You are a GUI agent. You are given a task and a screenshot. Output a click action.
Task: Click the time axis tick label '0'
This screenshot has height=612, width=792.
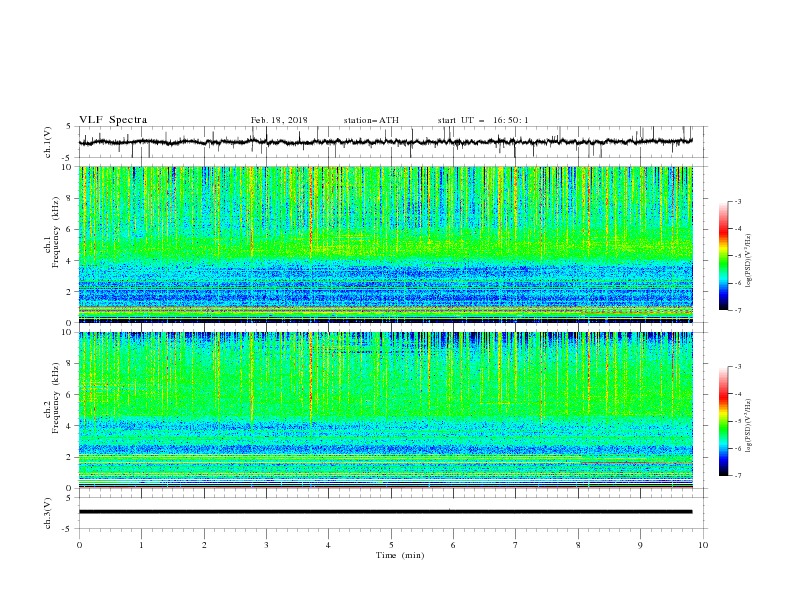pos(79,545)
